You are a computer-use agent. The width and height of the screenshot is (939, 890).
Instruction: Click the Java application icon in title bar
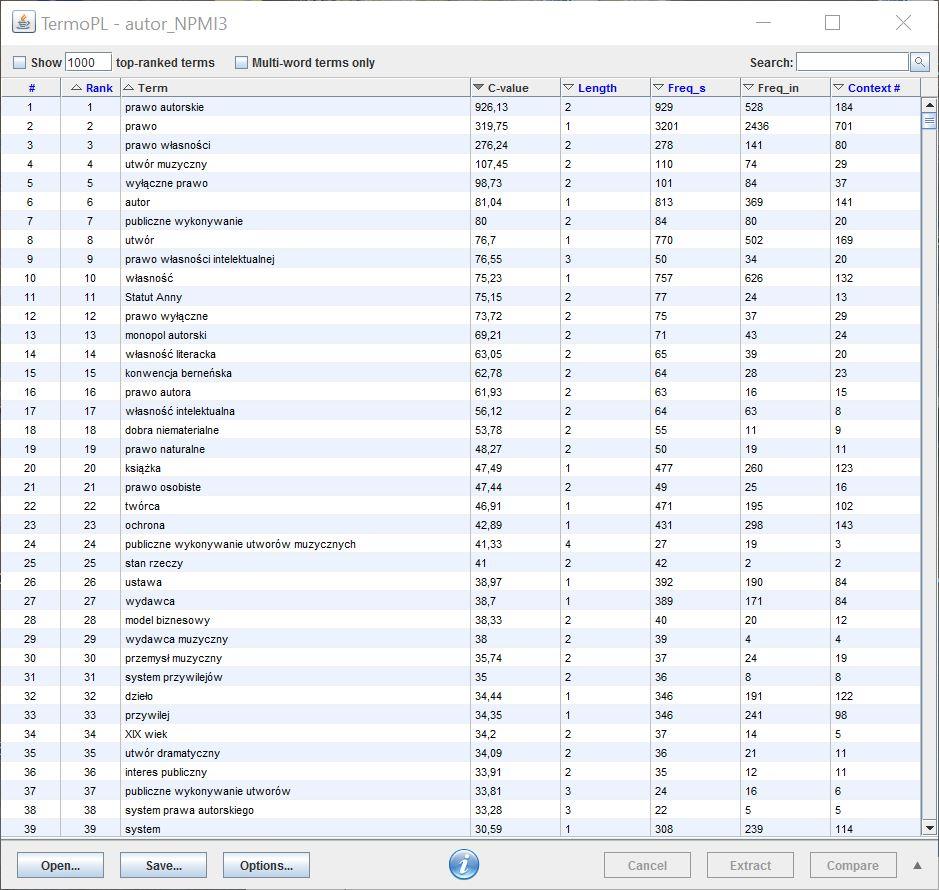23,23
